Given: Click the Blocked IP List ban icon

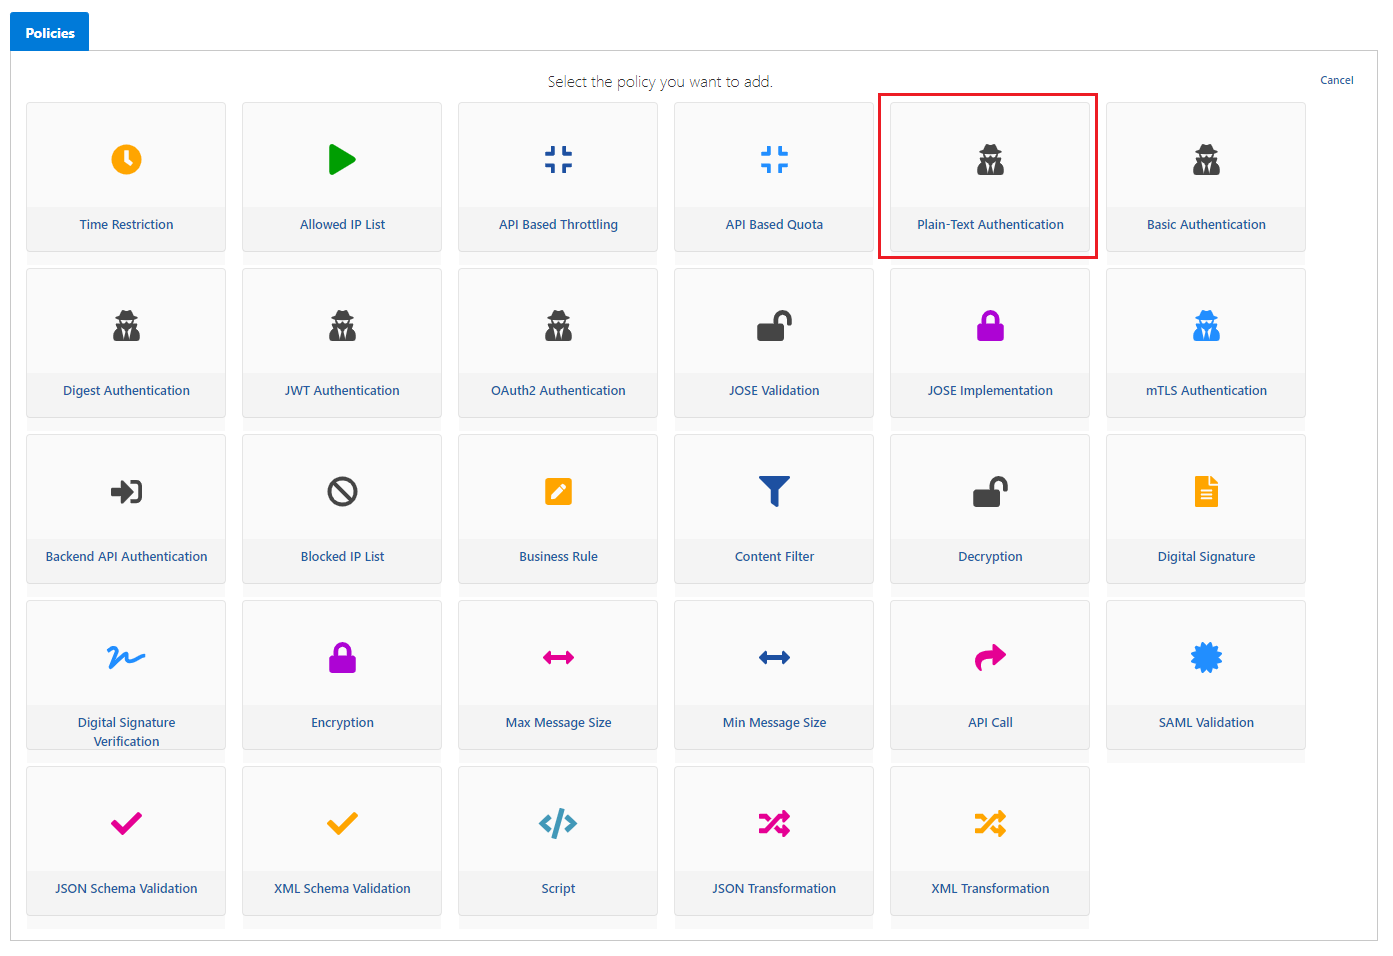Looking at the screenshot, I should point(342,491).
